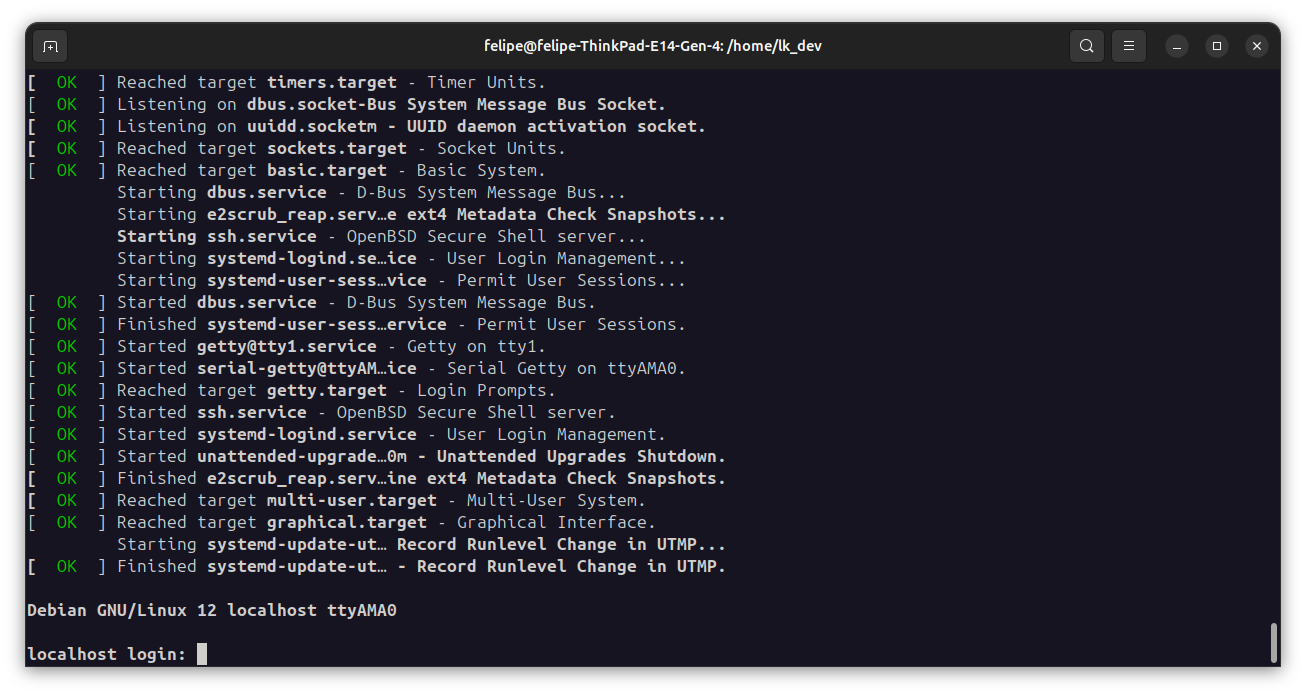Click the title bar showing felipe@felipe-ThinkPad-E14-Gen-4
The width and height of the screenshot is (1306, 695).
point(653,46)
